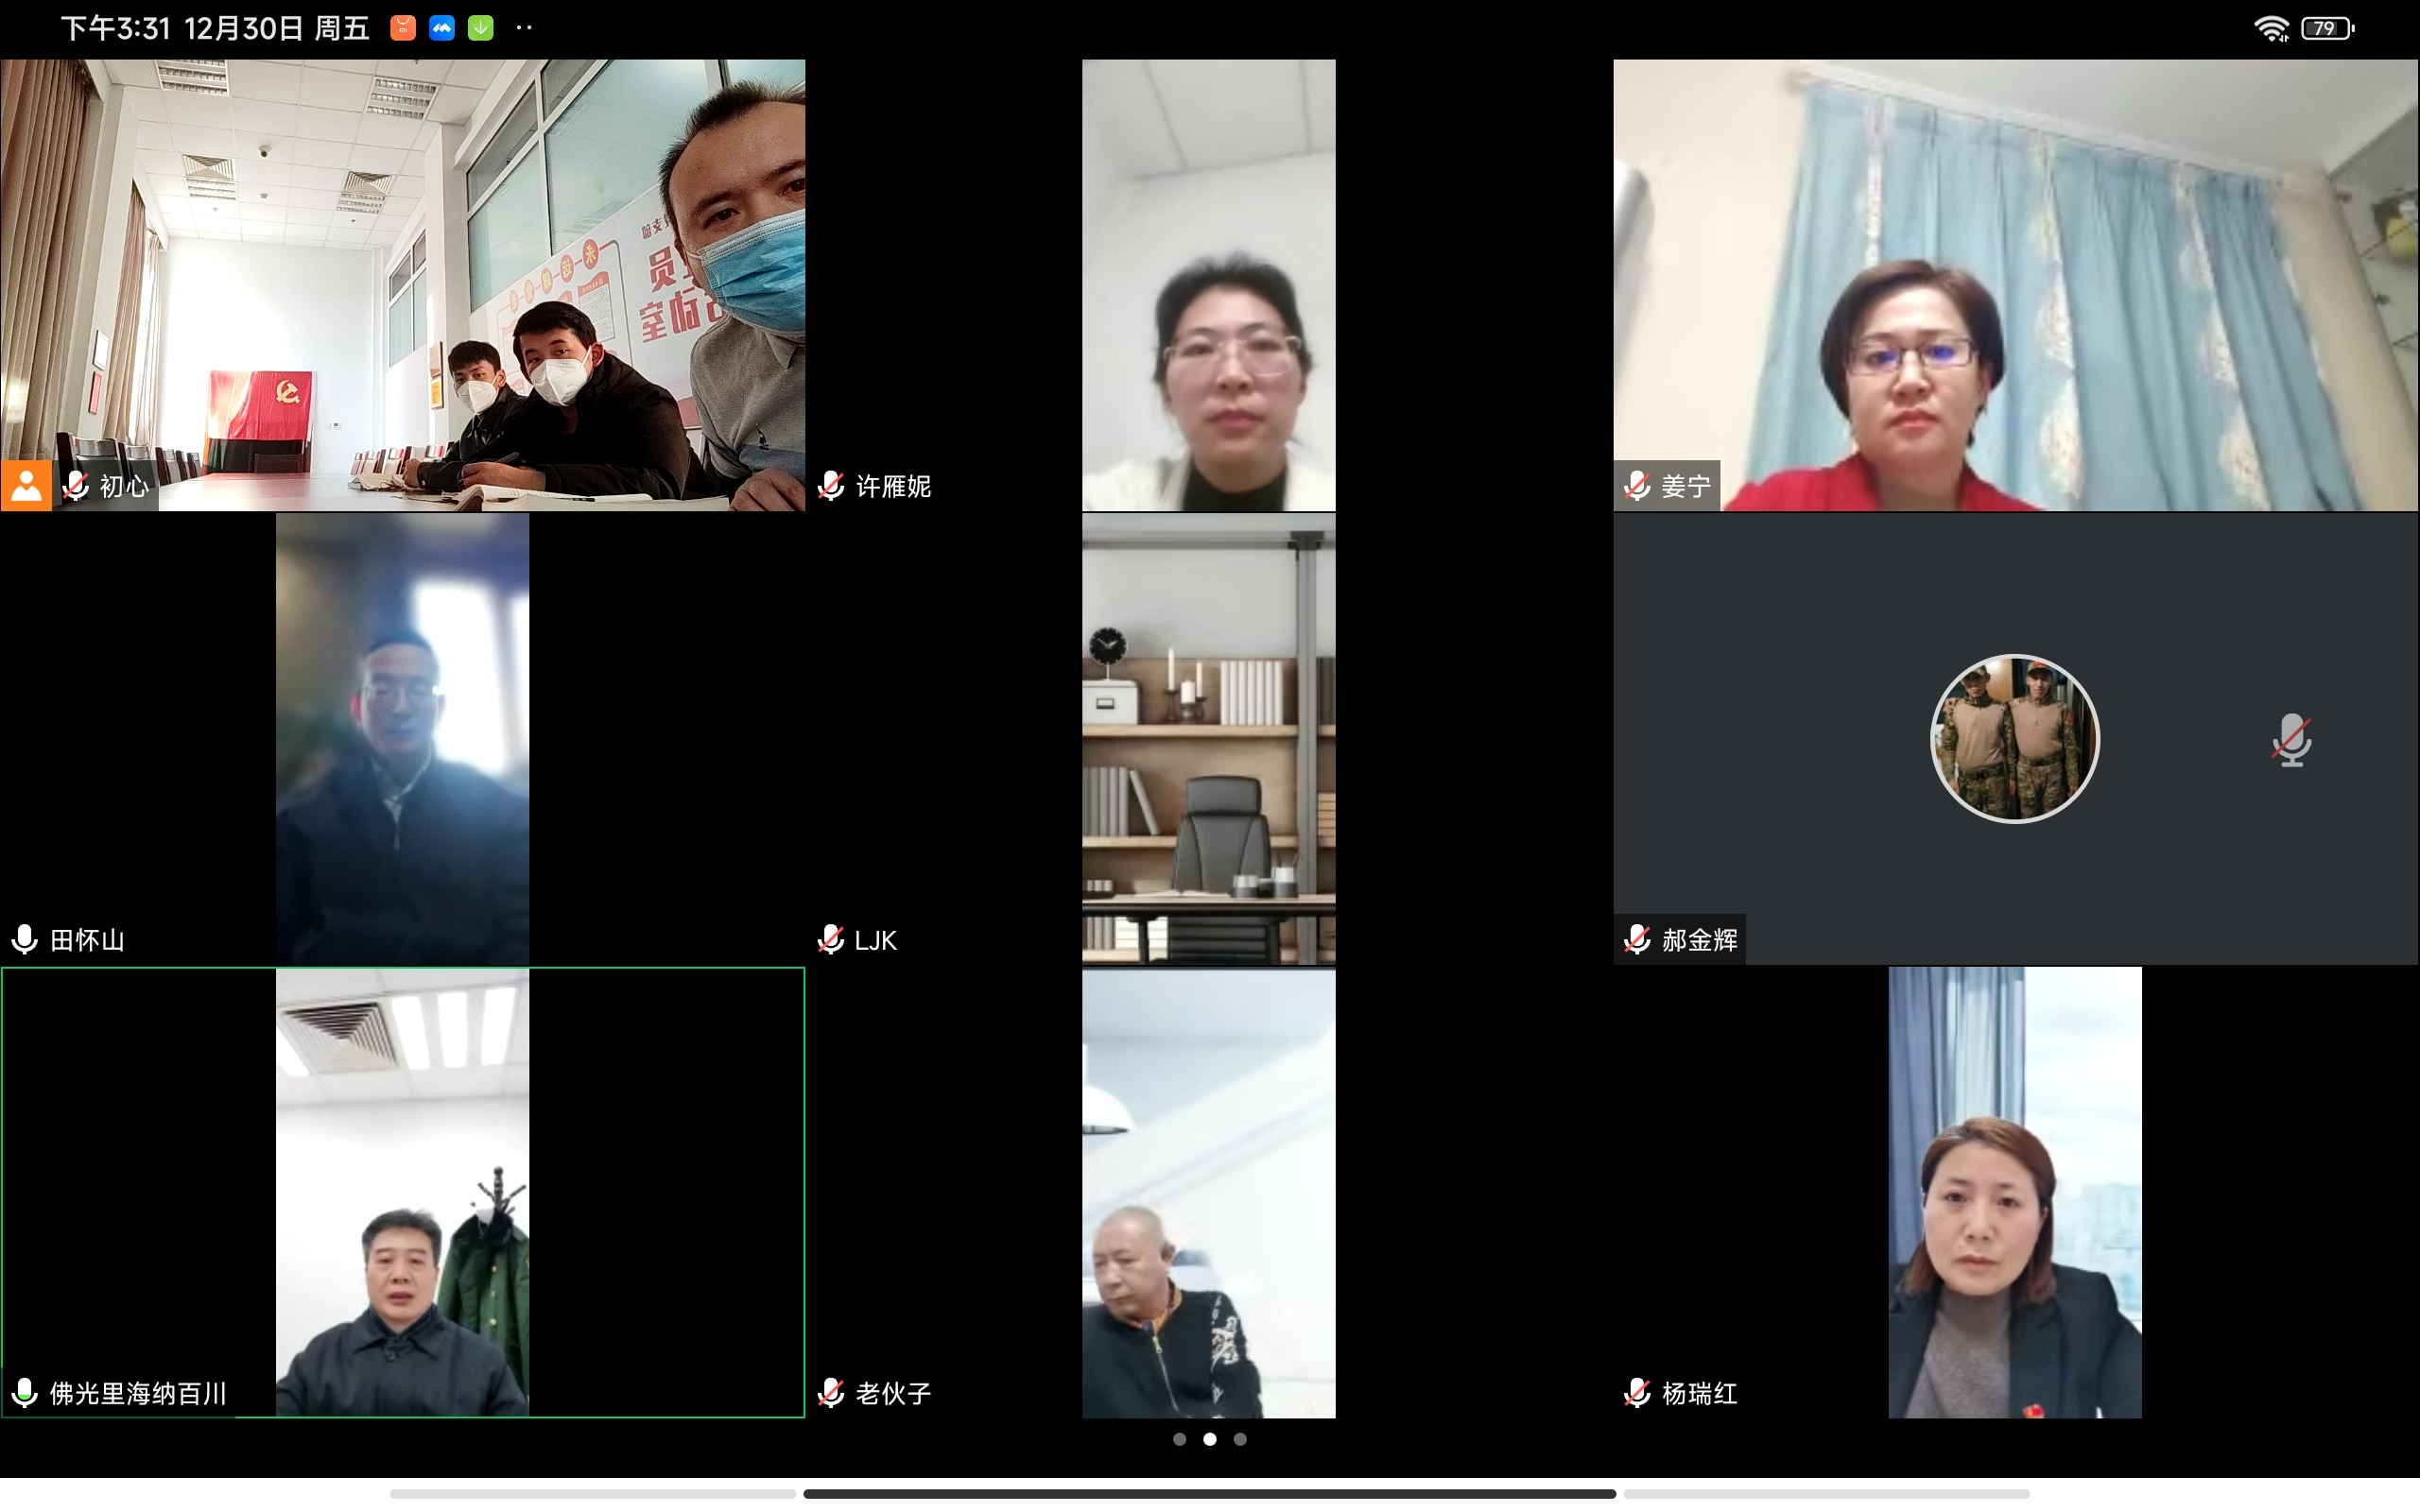The height and width of the screenshot is (1512, 2420).
Task: Click active mic icon beside 田怀山
Action: pos(25,940)
